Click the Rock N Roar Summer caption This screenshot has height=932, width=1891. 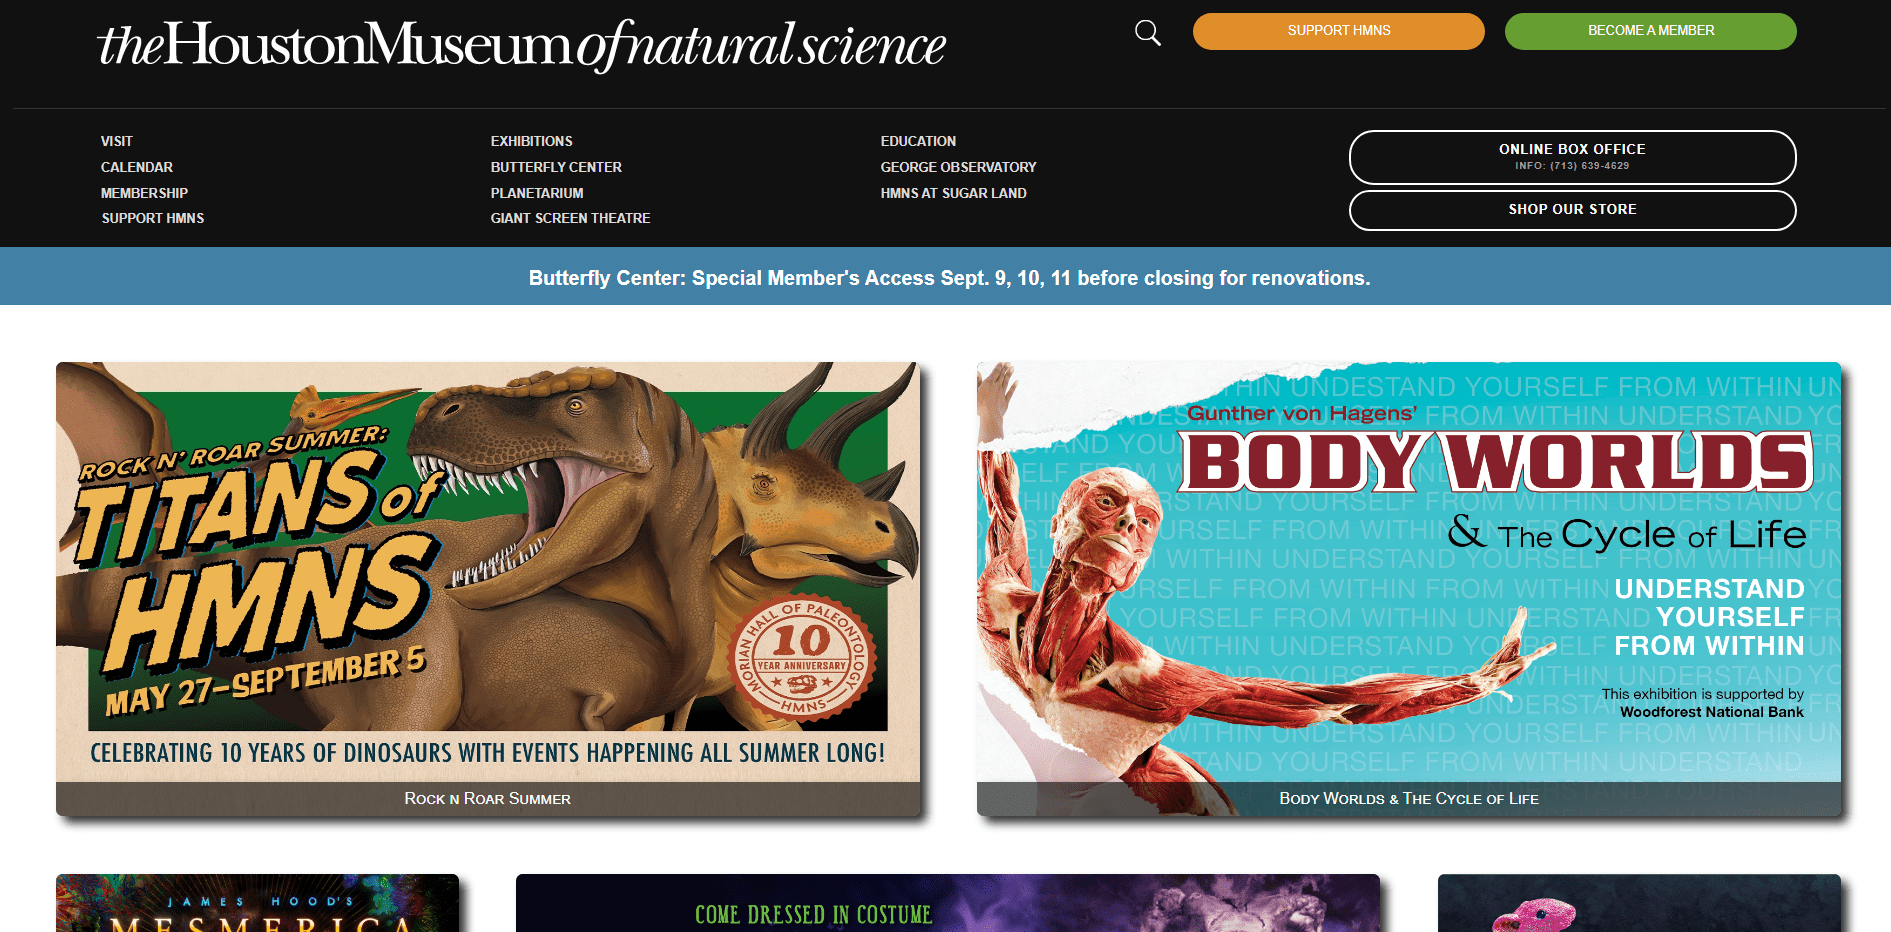[x=488, y=799]
